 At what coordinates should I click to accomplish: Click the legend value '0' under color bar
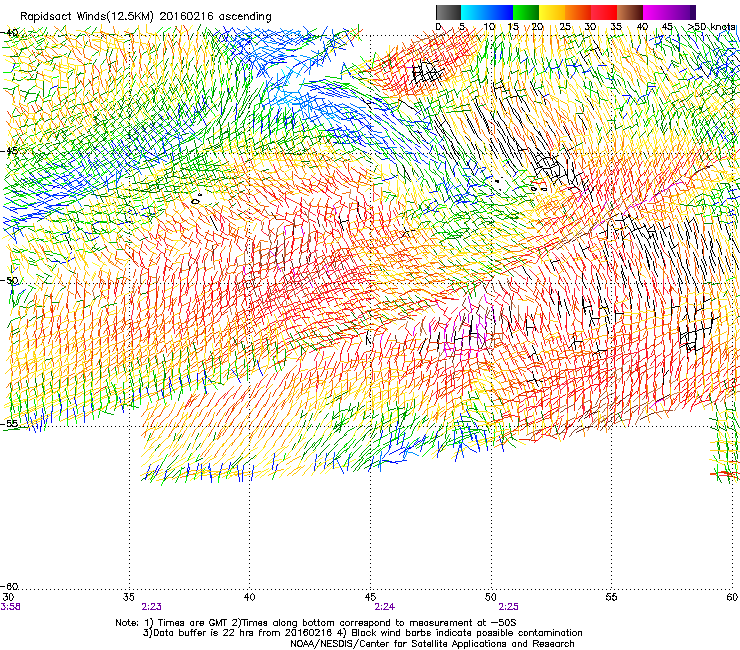439,27
